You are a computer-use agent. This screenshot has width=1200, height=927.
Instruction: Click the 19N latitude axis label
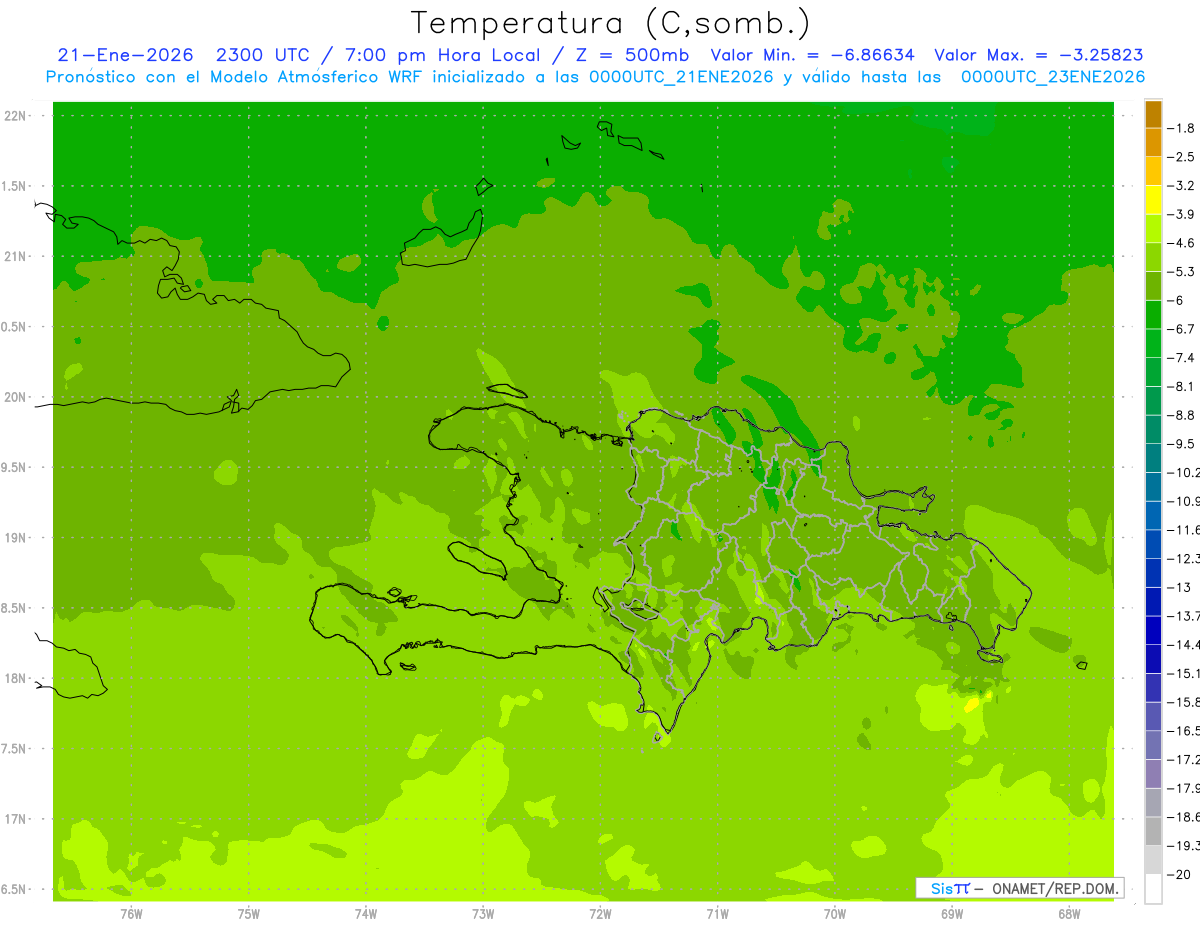[x=16, y=538]
